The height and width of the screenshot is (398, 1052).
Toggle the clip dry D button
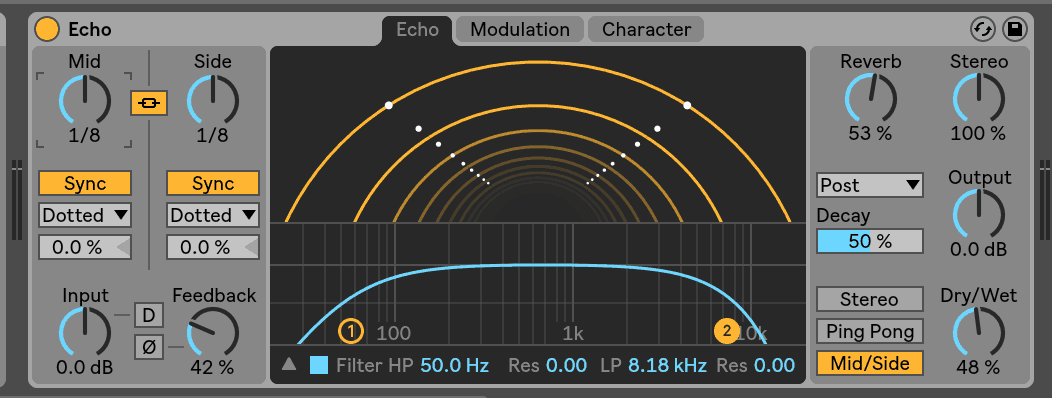coord(149,315)
